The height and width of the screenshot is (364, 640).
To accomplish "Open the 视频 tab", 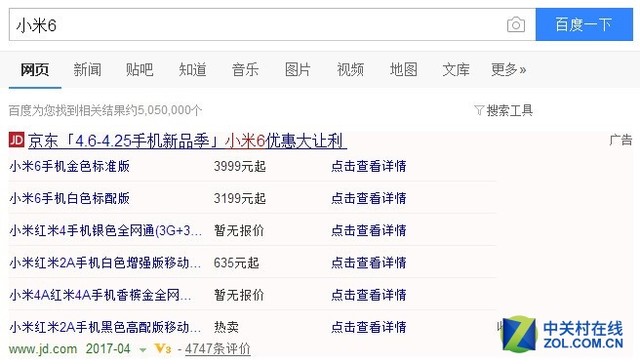I will pyautogui.click(x=350, y=69).
